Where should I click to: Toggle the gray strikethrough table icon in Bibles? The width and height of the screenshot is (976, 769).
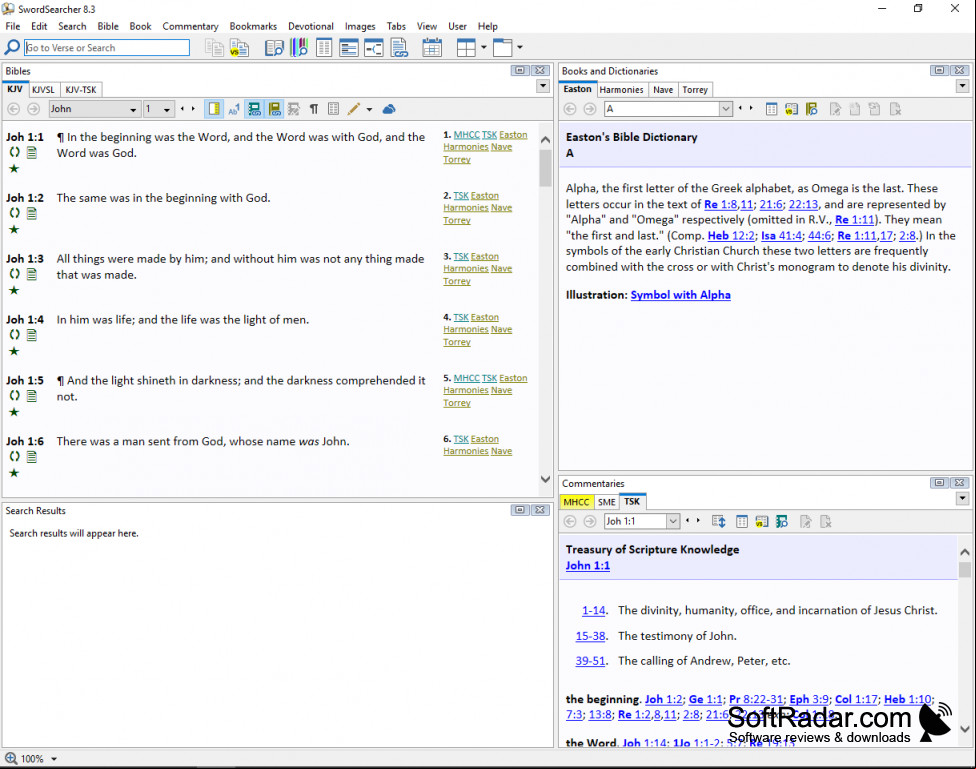pyautogui.click(x=294, y=110)
